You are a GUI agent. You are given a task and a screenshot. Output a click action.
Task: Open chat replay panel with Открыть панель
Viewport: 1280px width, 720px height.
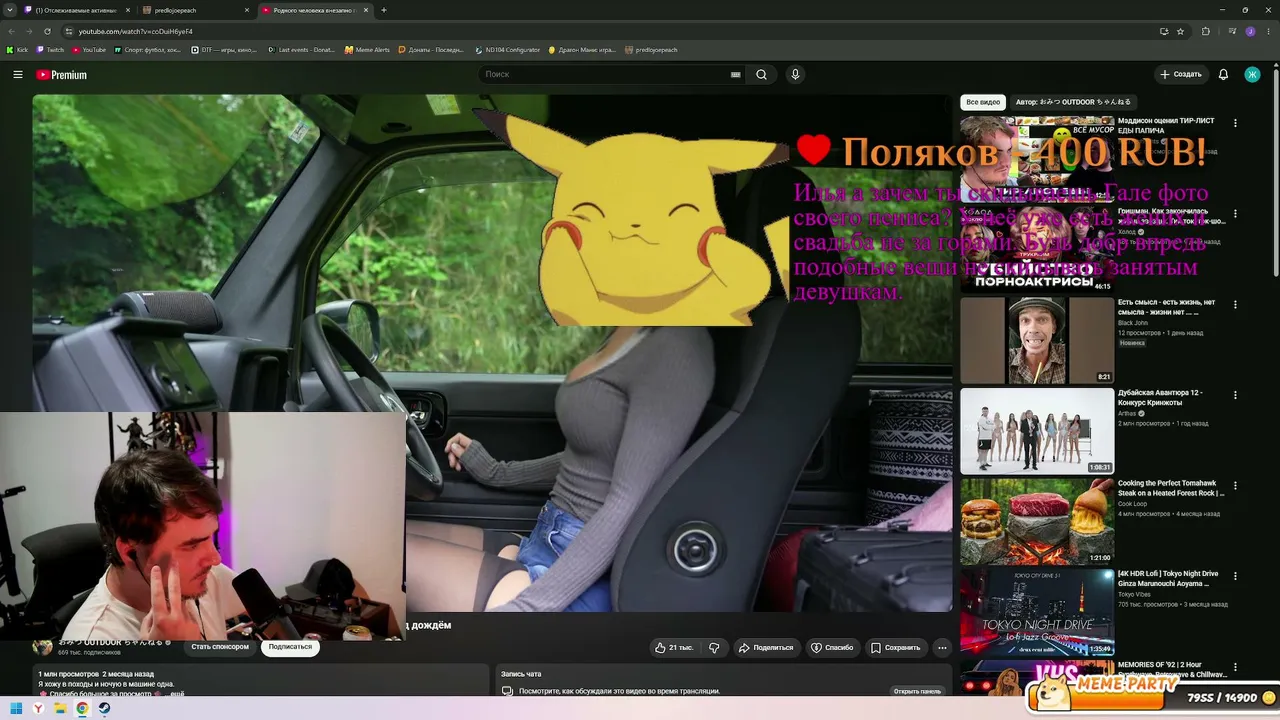(917, 691)
